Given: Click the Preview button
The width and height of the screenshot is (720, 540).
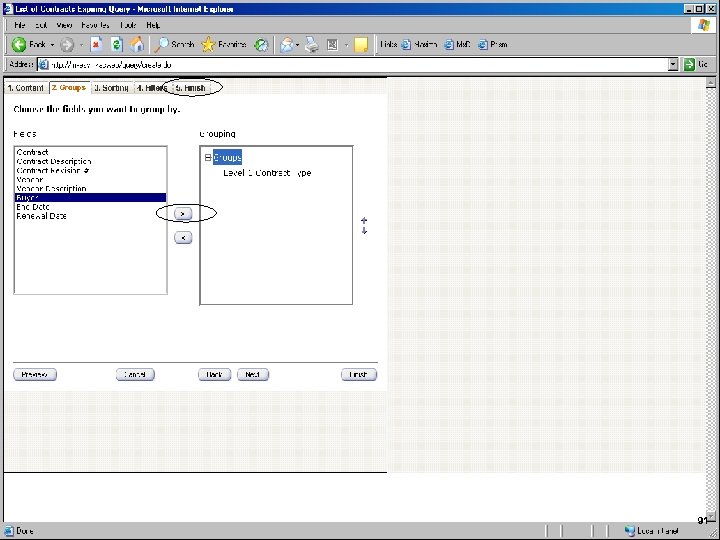Looking at the screenshot, I should tap(35, 375).
